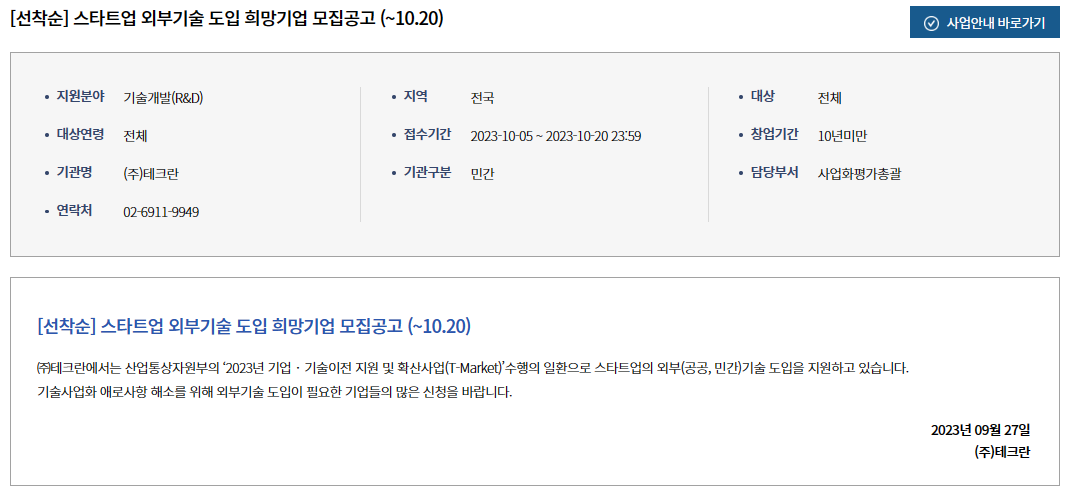This screenshot has width=1079, height=504.
Task: Click the 접수기간 date range text
Action: coord(556,136)
